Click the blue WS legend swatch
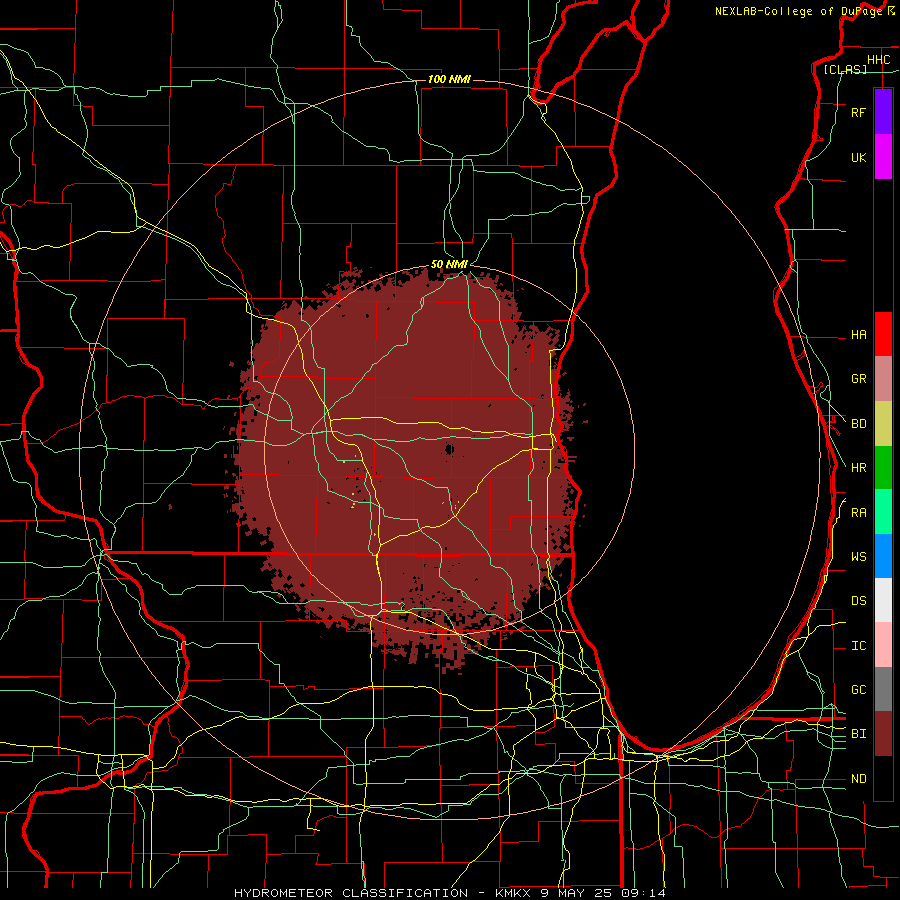900x900 pixels. [883, 556]
